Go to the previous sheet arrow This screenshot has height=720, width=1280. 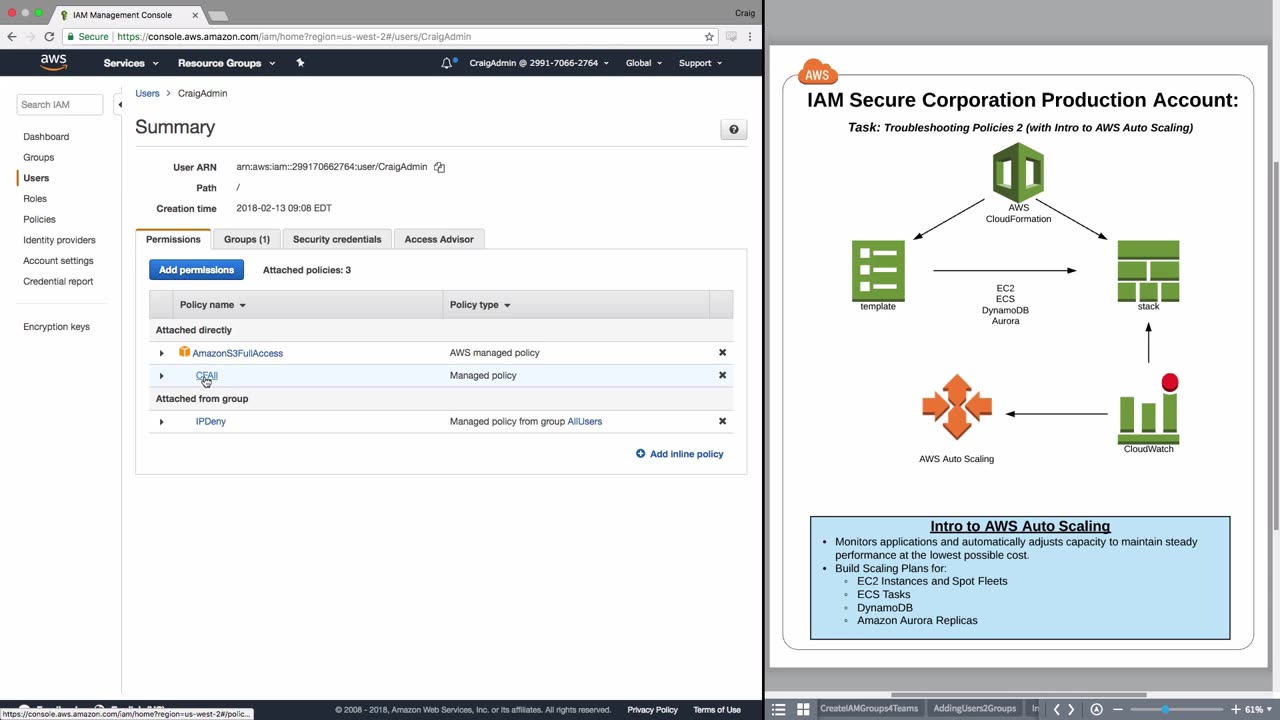1056,710
